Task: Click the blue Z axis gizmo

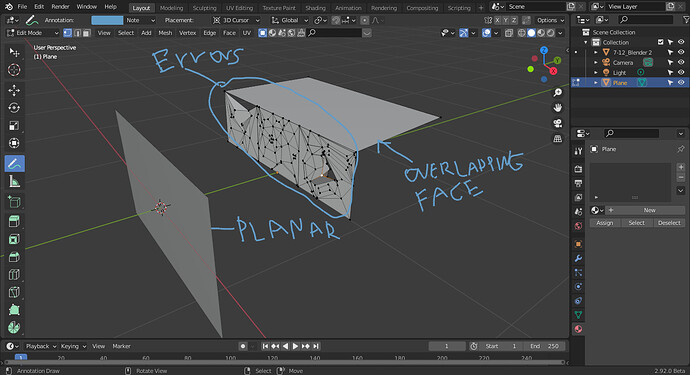Action: pos(544,50)
